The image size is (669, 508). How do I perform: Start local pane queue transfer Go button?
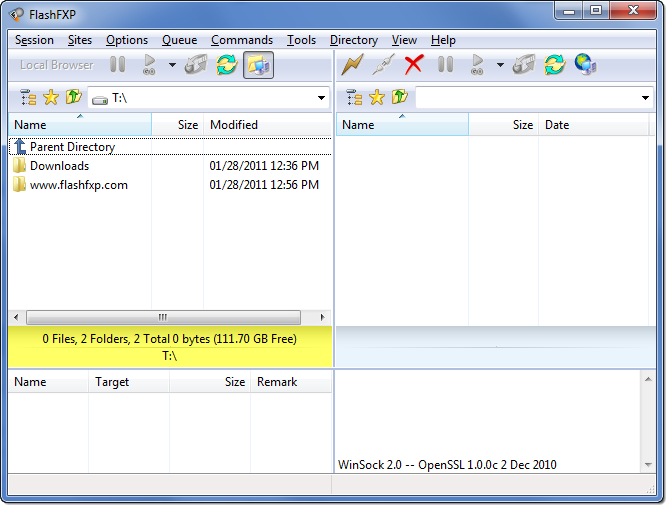coord(149,65)
